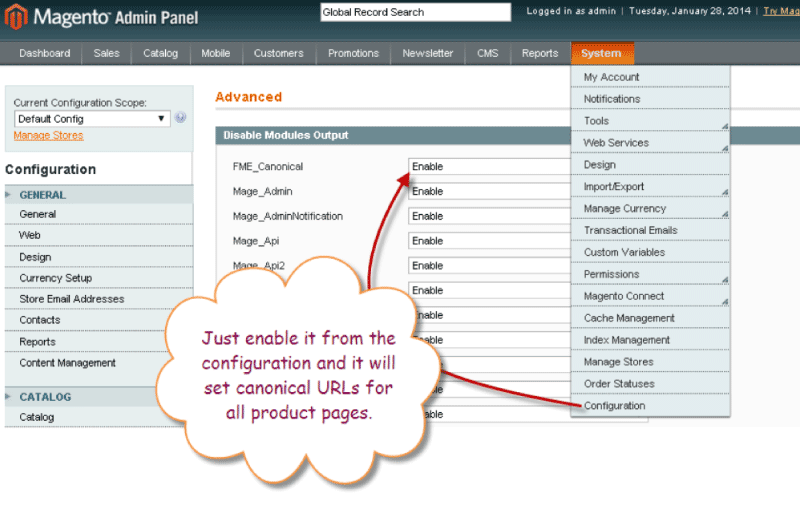This screenshot has height=530, width=800.
Task: Open the Promotions menu
Action: 353,53
